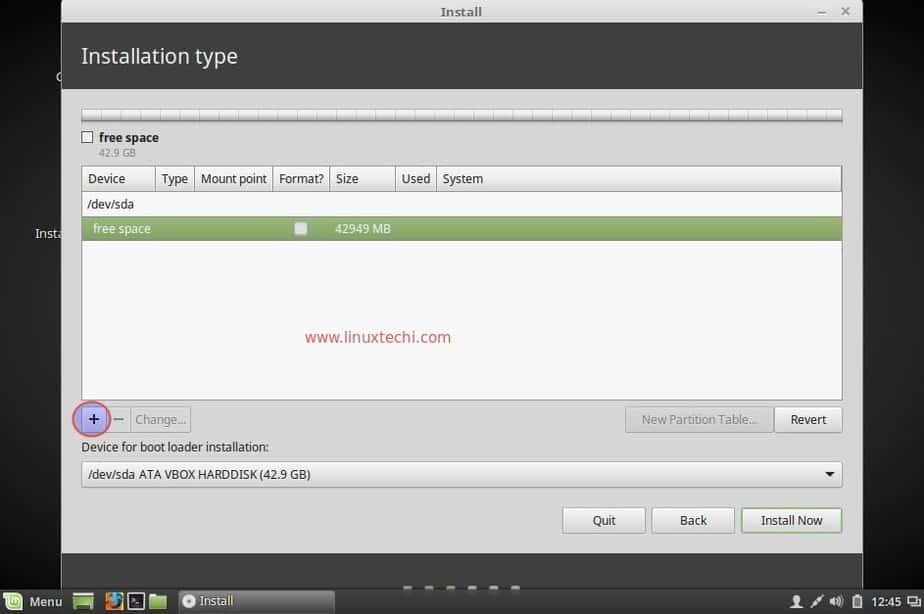Viewport: 924px width, 614px height.
Task: Click the Used column header
Action: [x=415, y=179]
